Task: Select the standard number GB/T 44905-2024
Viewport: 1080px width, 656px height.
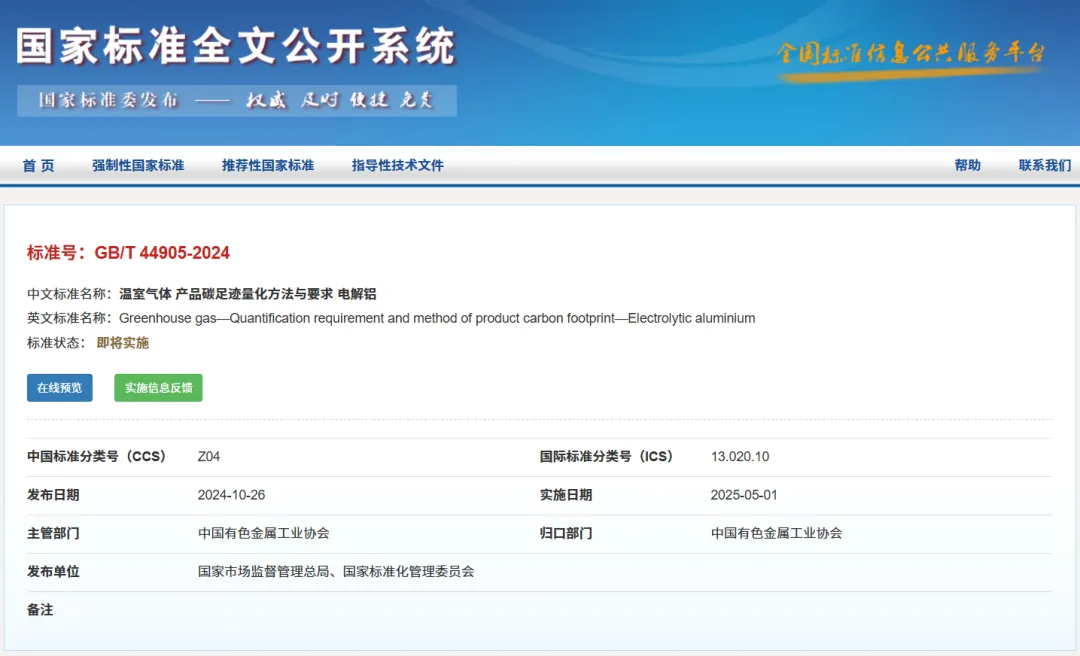Action: click(163, 253)
